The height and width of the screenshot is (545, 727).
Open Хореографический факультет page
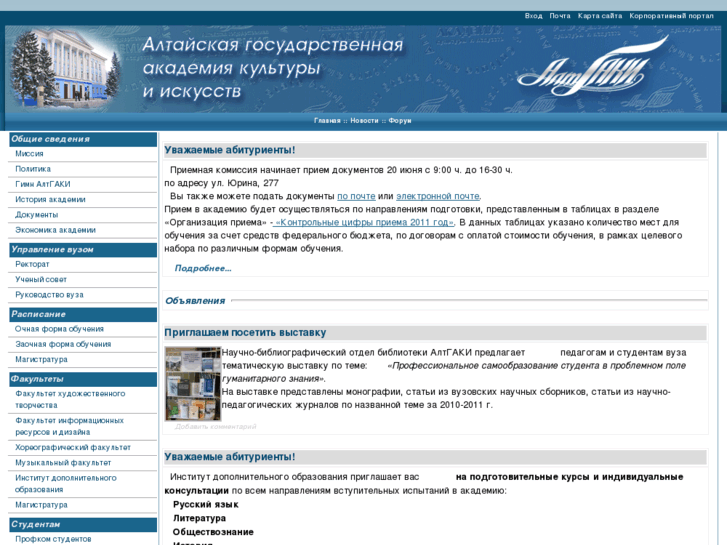(73, 448)
